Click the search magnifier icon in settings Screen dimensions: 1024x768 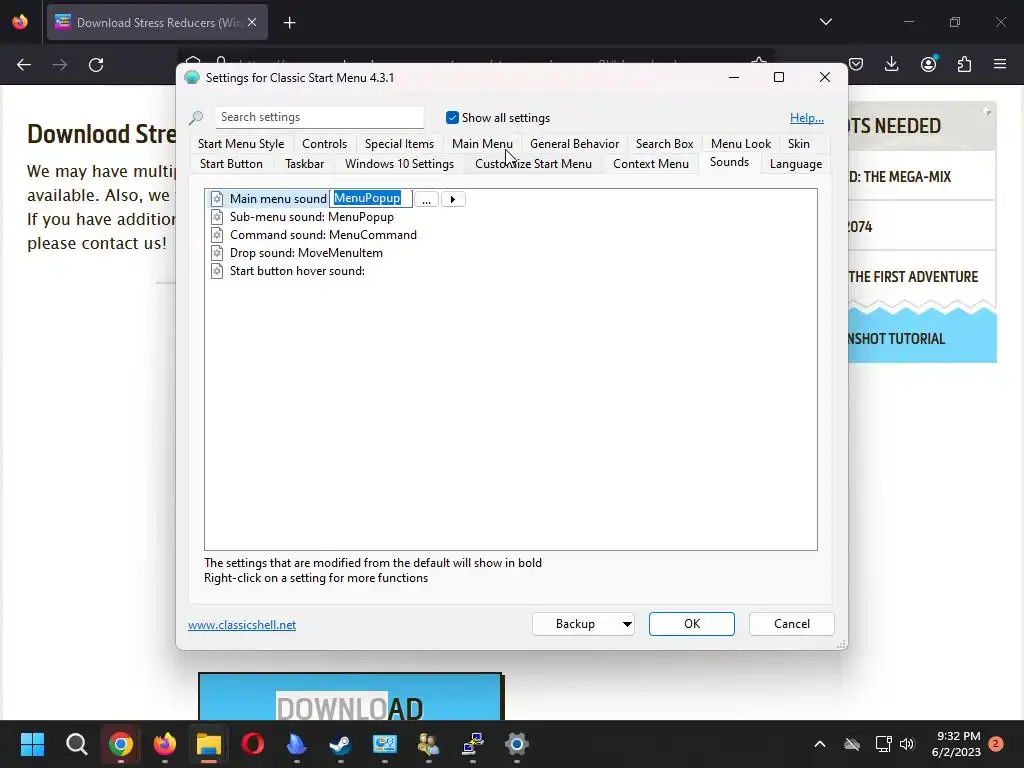tap(196, 118)
